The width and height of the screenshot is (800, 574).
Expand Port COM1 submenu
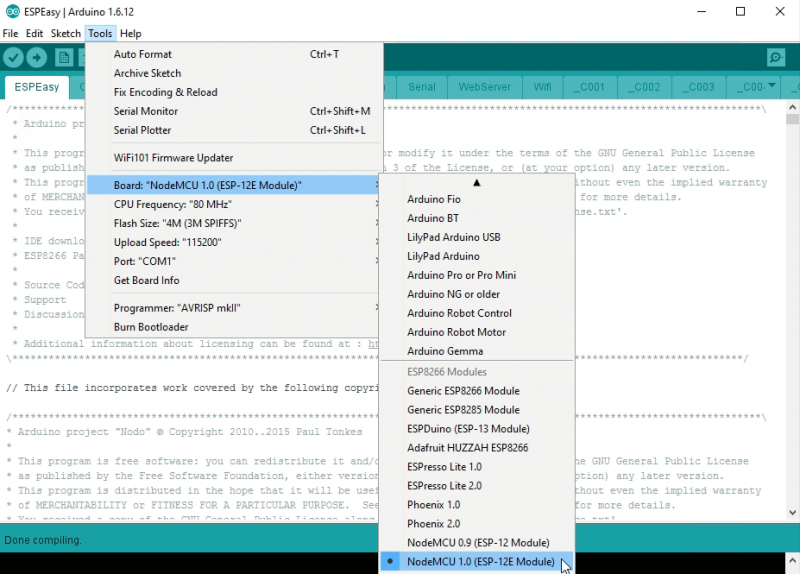(233, 261)
